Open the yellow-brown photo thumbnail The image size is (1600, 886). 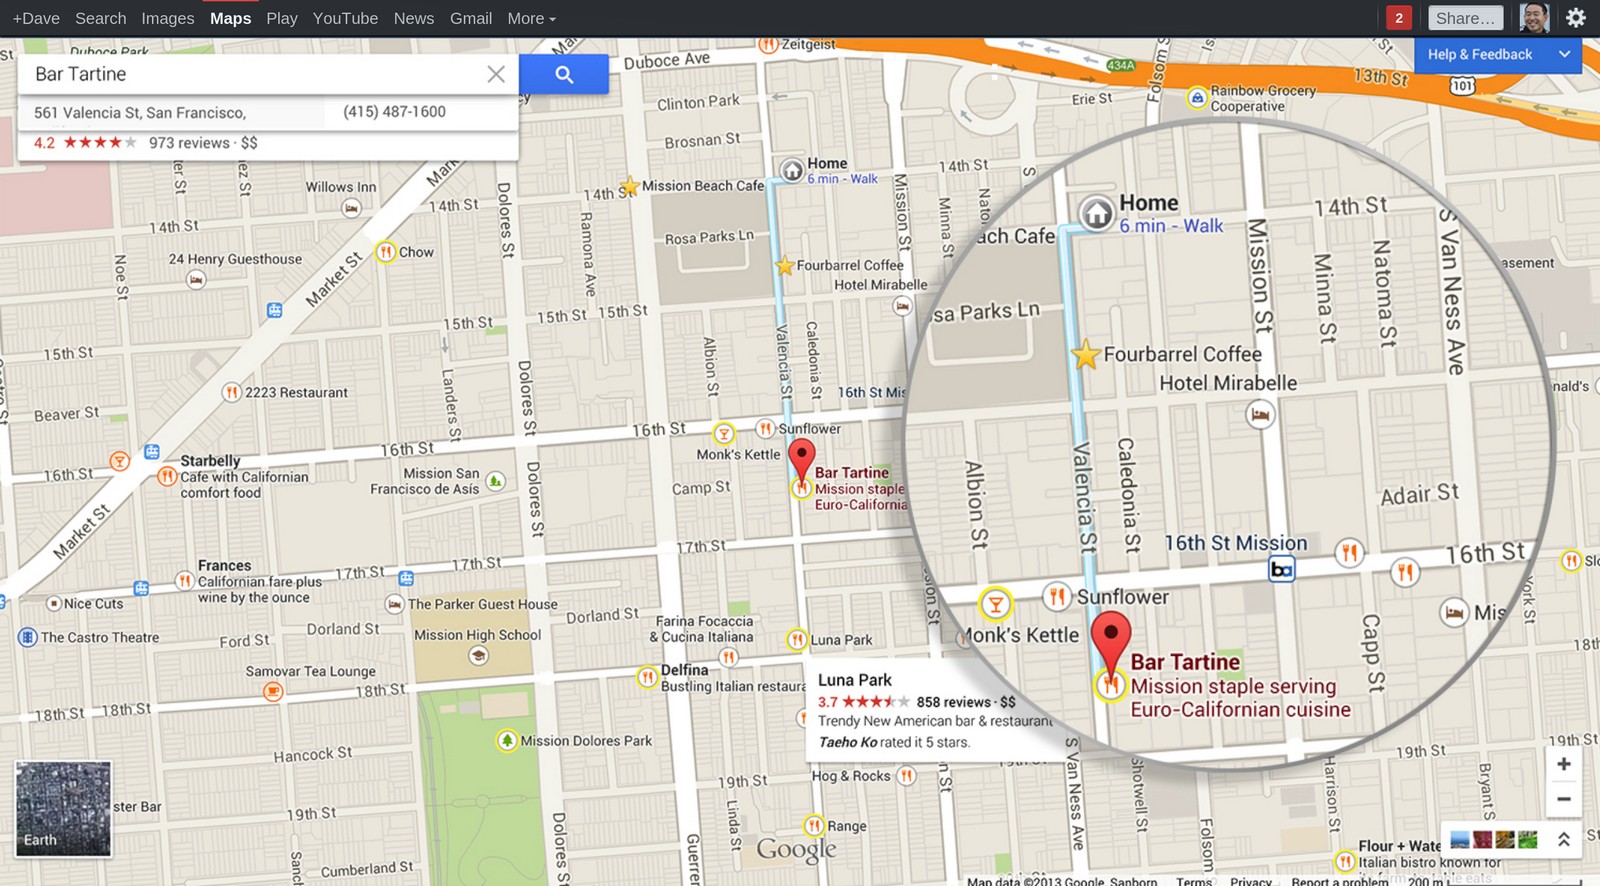1505,840
